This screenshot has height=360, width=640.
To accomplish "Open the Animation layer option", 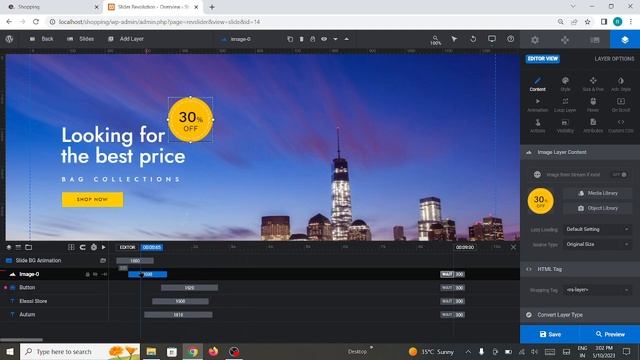I will [x=538, y=105].
